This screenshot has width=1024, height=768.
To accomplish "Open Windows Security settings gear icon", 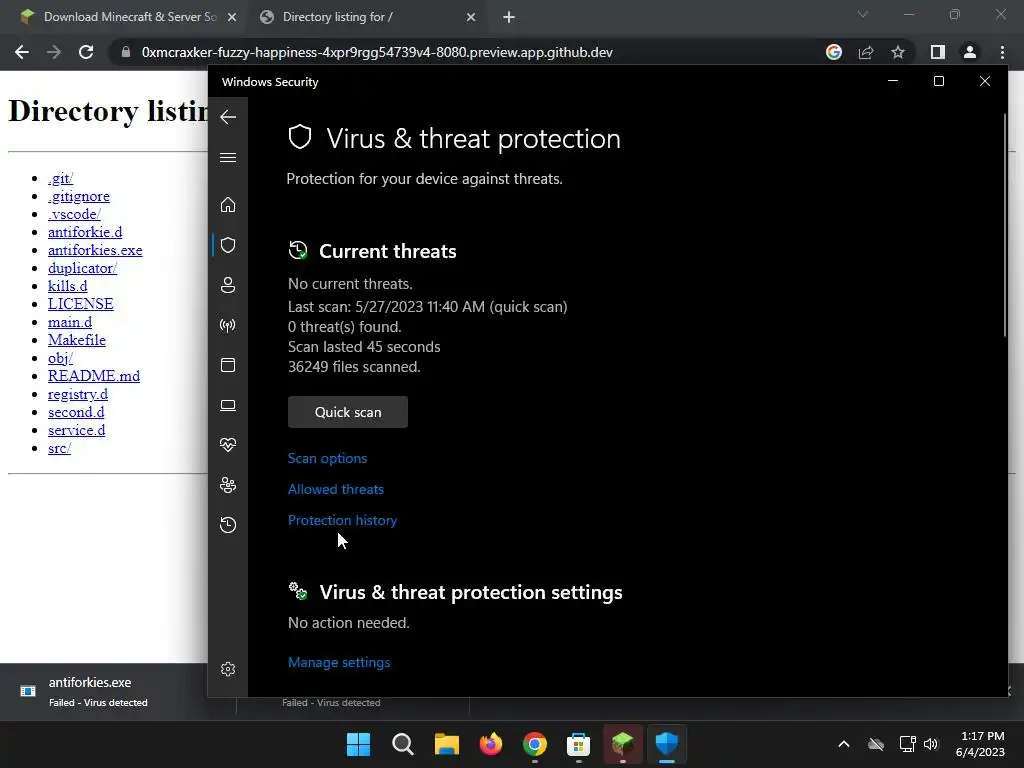I will (228, 669).
